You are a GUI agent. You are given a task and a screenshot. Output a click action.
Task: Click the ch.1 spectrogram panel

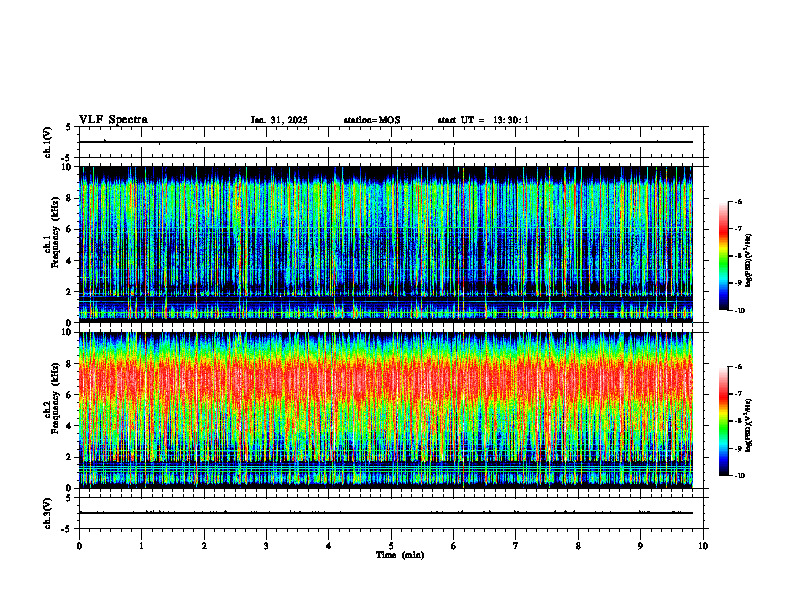coord(386,244)
